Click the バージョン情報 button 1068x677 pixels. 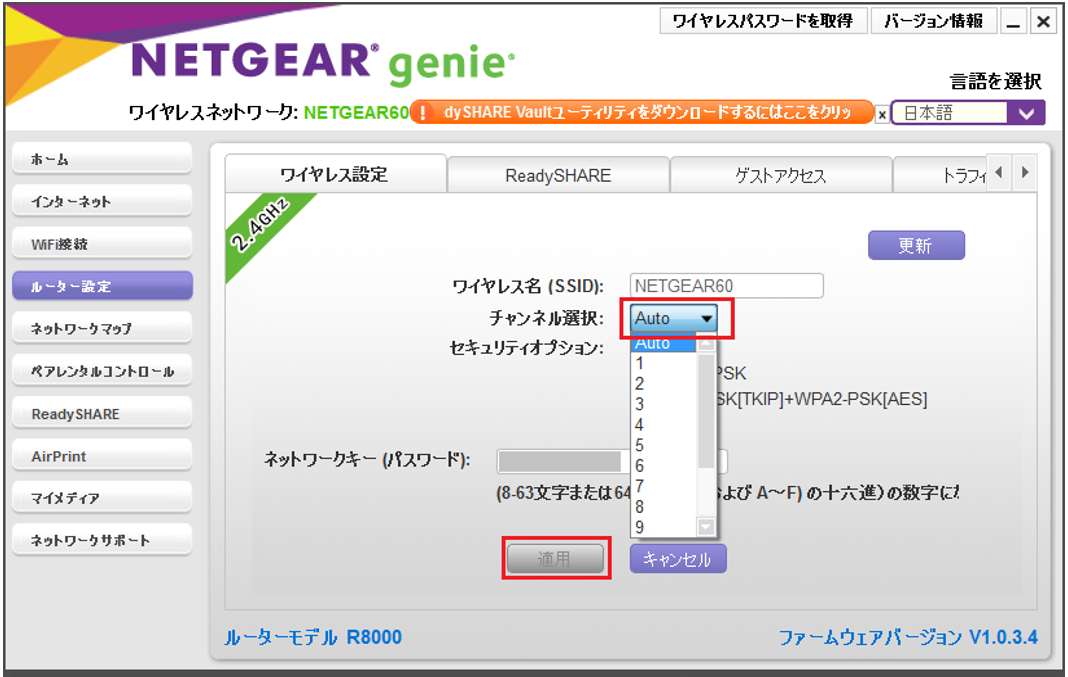[933, 21]
